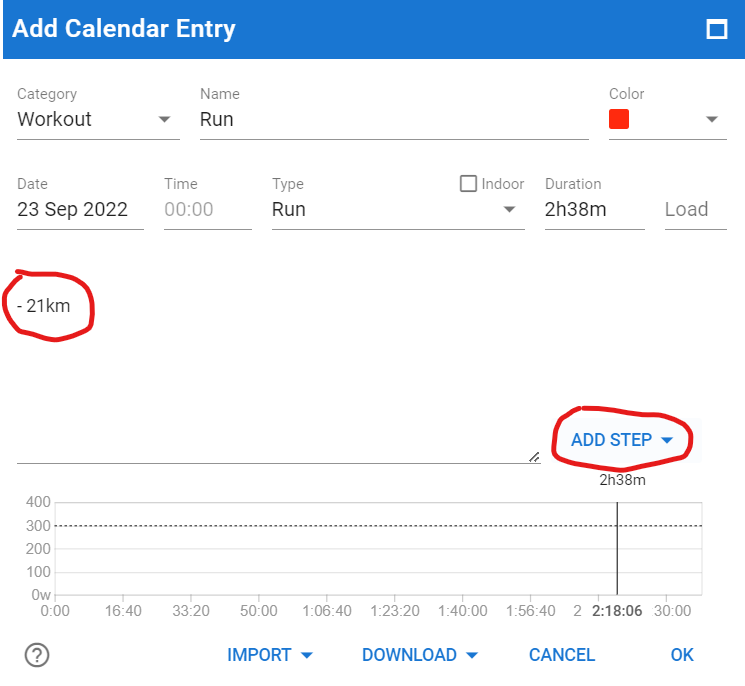Open the Category Workout dropdown
This screenshot has height=686, width=745.
pyautogui.click(x=98, y=119)
